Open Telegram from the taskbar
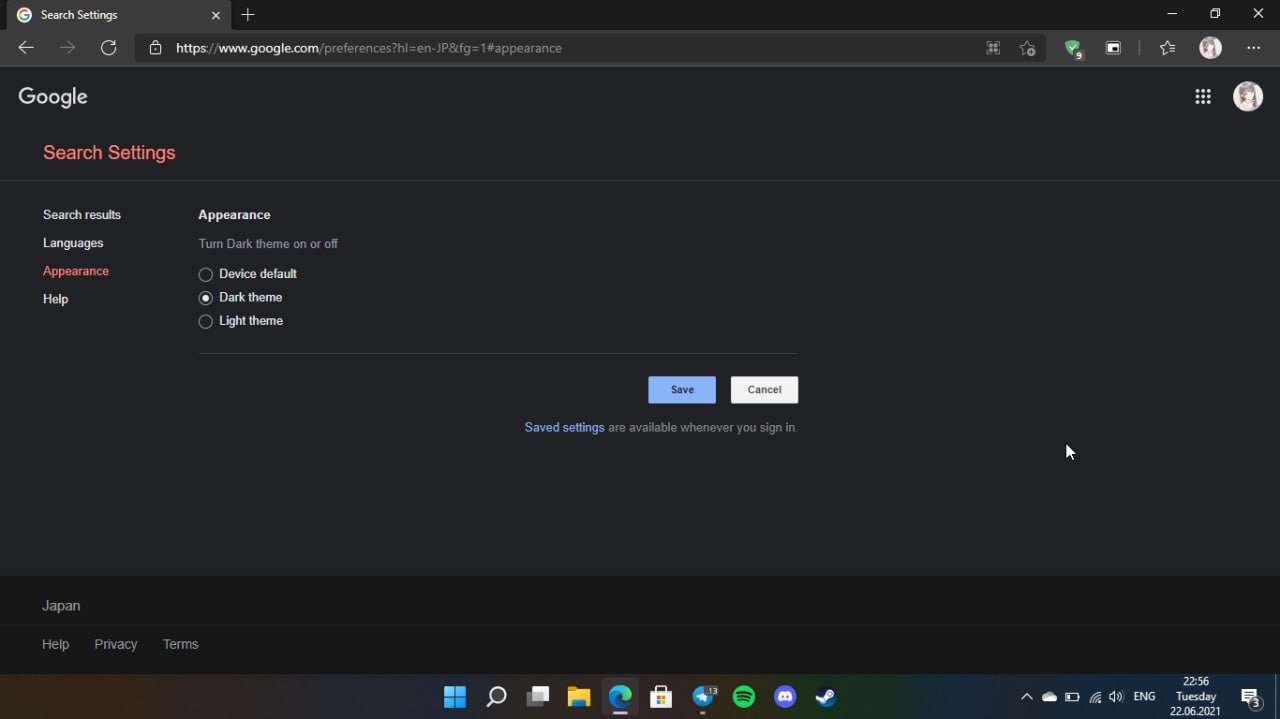Screen dimensions: 1280x719 (703, 696)
